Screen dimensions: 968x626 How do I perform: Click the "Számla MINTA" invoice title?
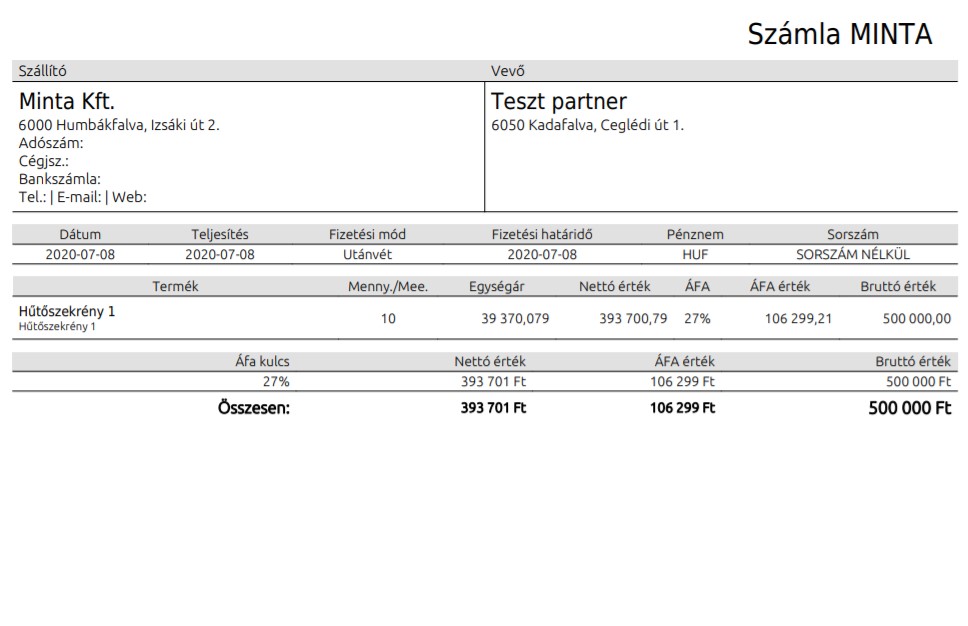tap(839, 34)
